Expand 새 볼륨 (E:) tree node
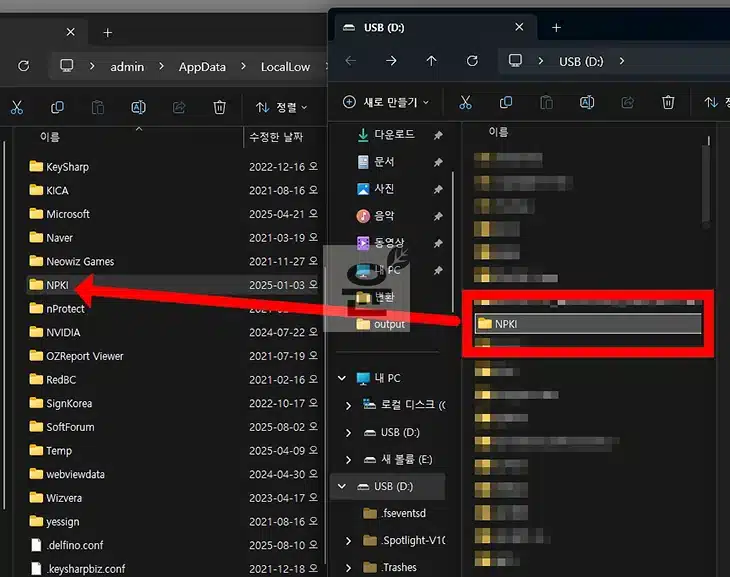 [348, 460]
